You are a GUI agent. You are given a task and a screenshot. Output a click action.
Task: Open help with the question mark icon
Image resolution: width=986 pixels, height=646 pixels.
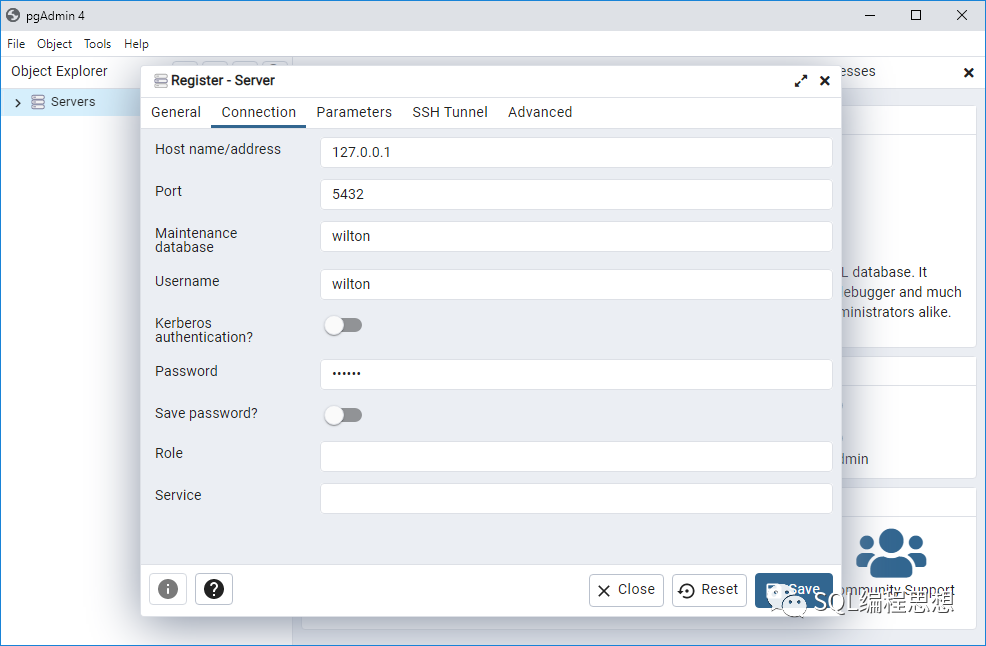tap(214, 589)
